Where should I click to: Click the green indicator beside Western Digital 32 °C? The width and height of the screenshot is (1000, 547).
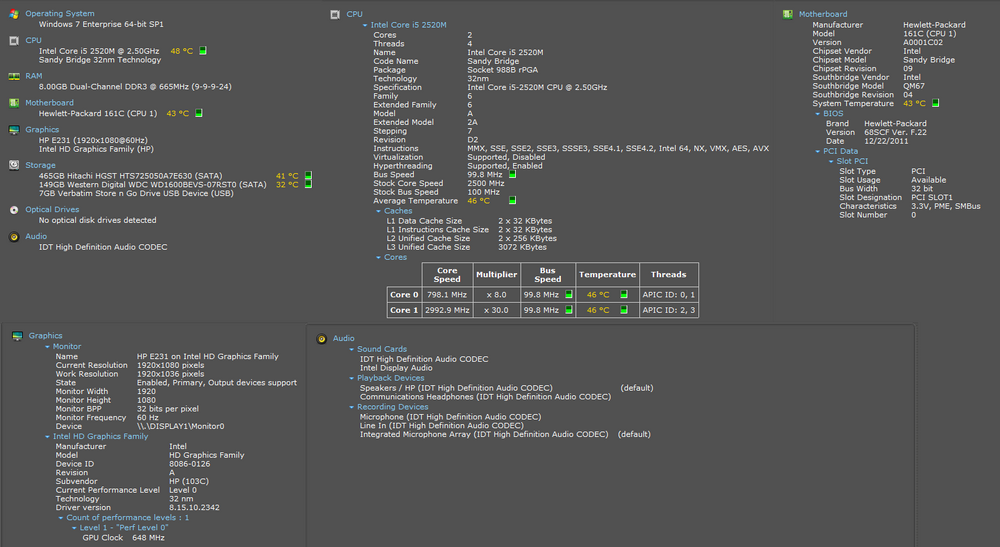point(308,185)
